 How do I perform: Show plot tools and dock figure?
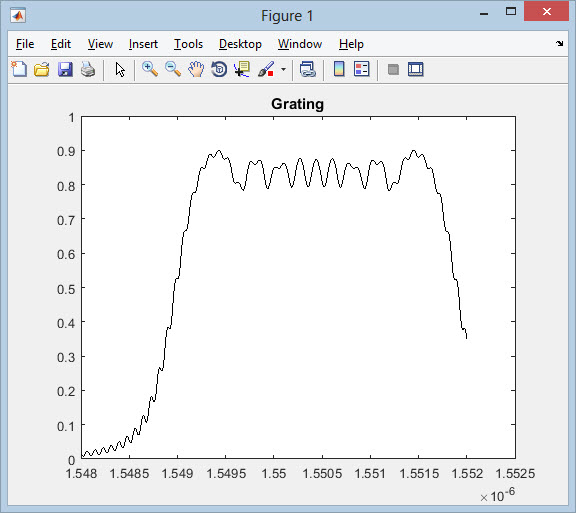415,69
